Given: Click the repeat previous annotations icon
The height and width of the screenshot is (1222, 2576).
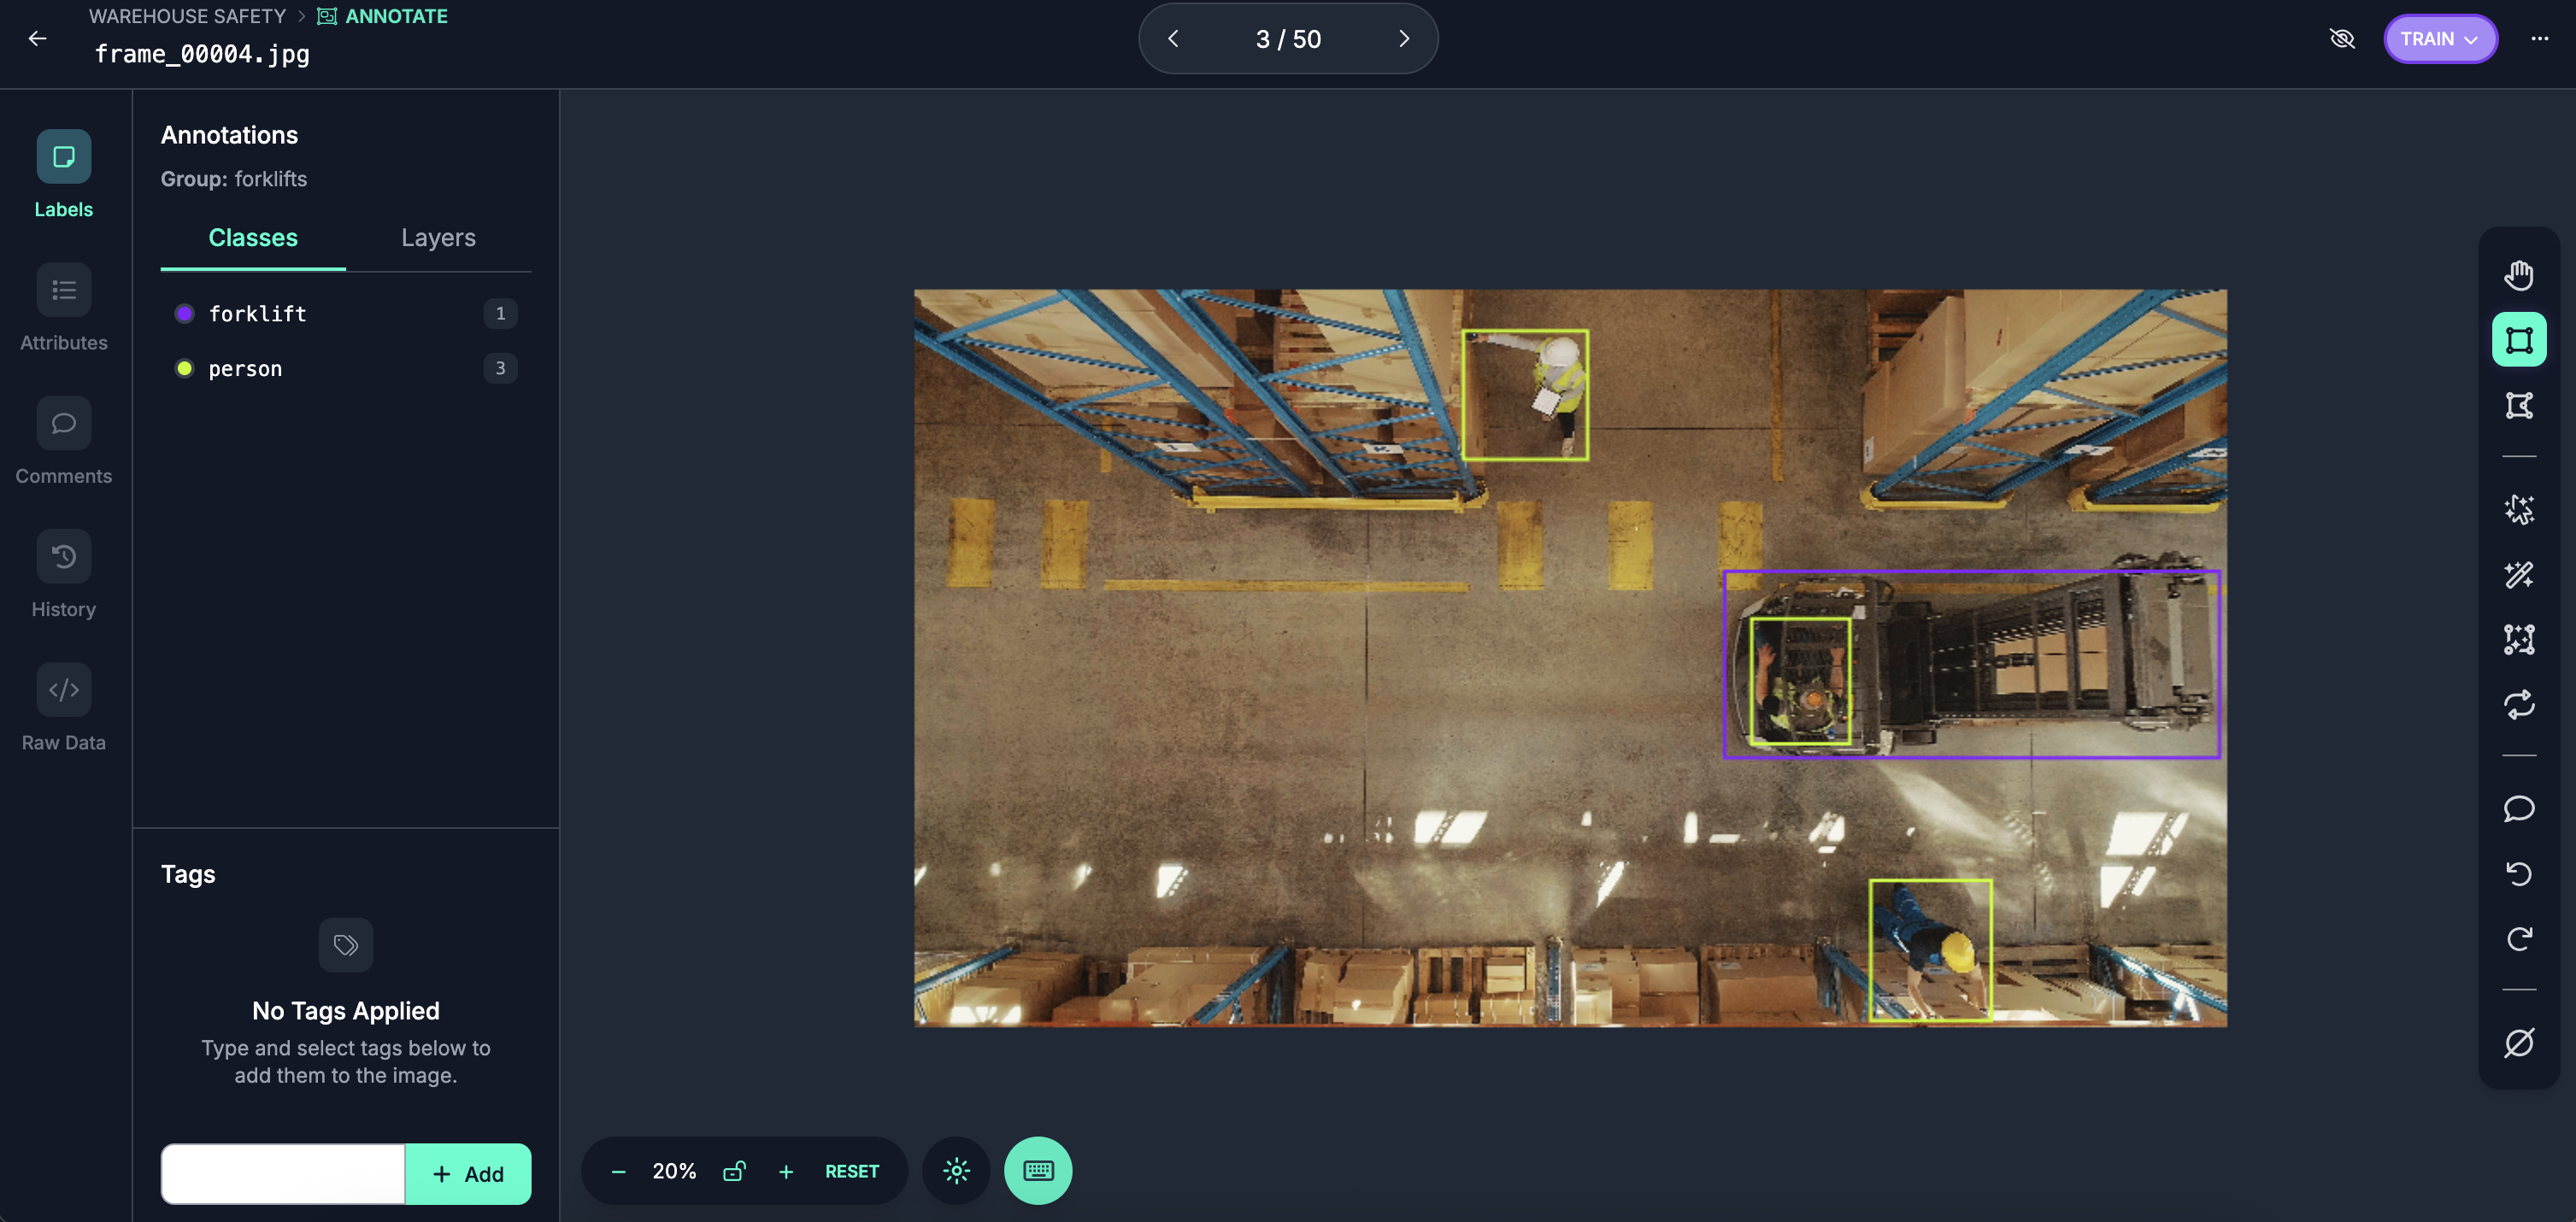Looking at the screenshot, I should click(2518, 705).
